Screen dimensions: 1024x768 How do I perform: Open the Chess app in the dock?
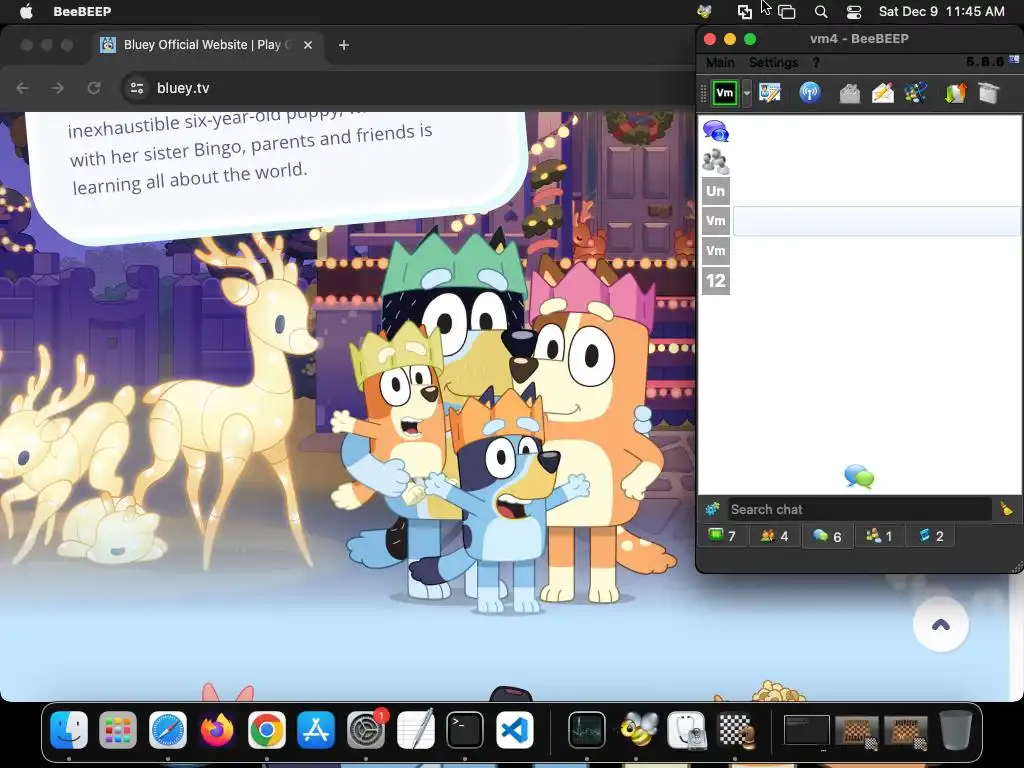pyautogui.click(x=736, y=729)
